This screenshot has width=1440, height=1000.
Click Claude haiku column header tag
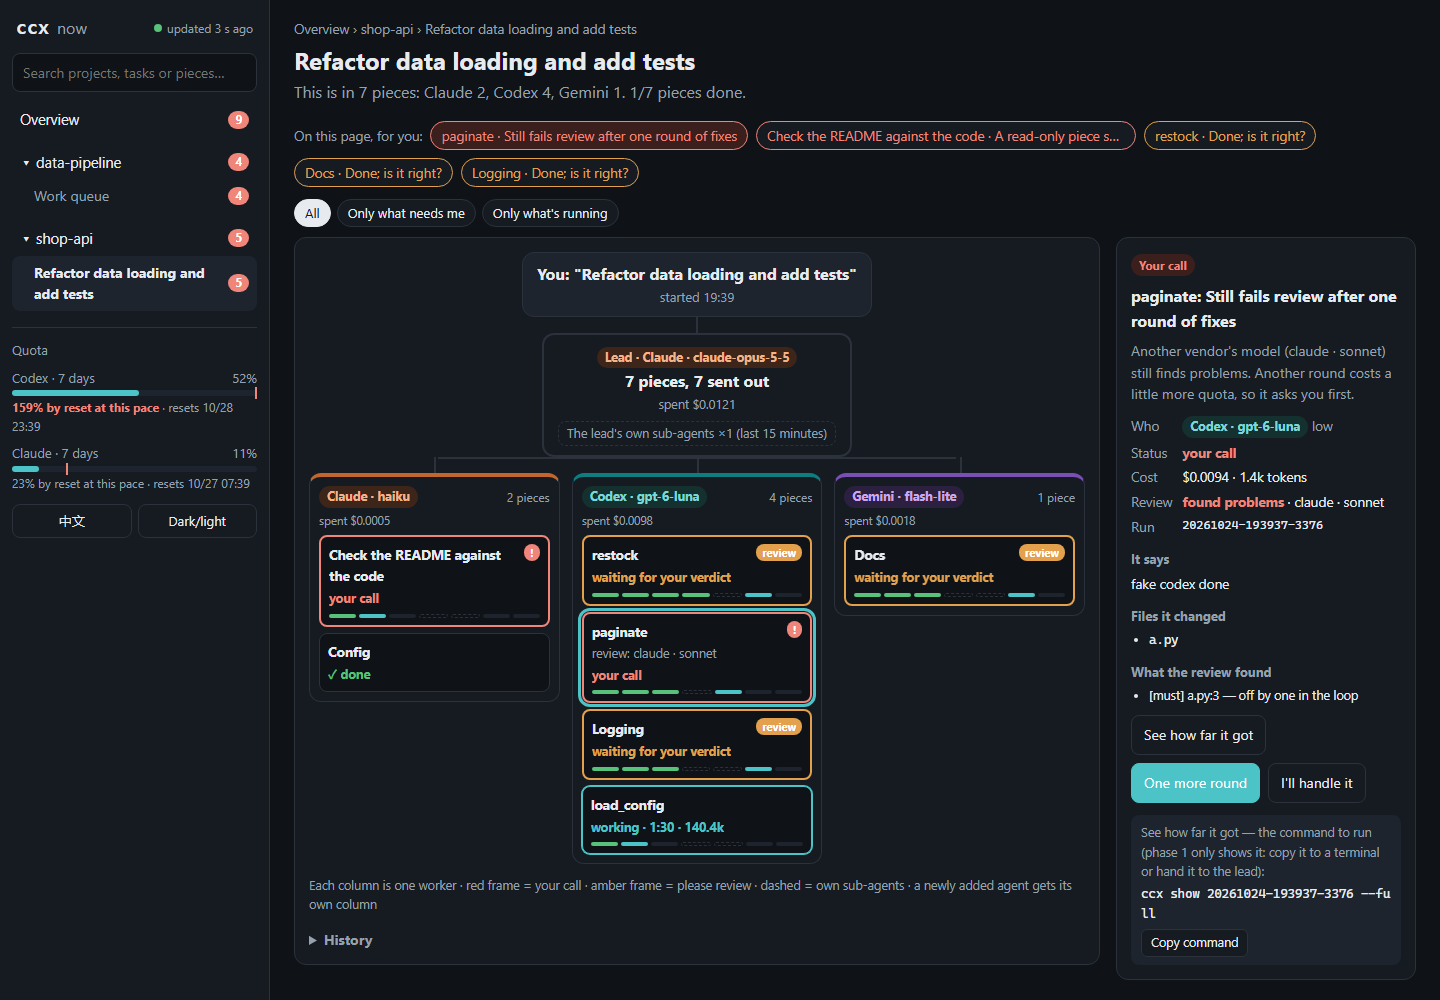click(x=368, y=496)
